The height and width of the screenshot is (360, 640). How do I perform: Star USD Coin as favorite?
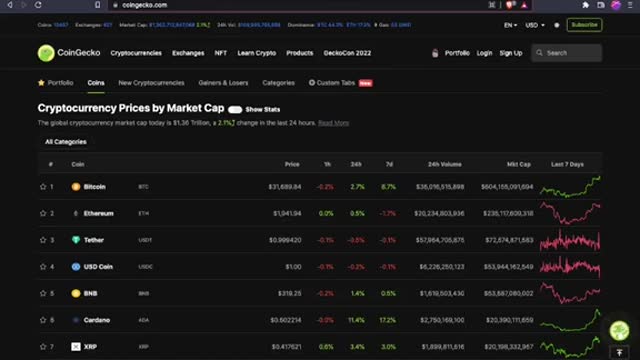point(43,267)
